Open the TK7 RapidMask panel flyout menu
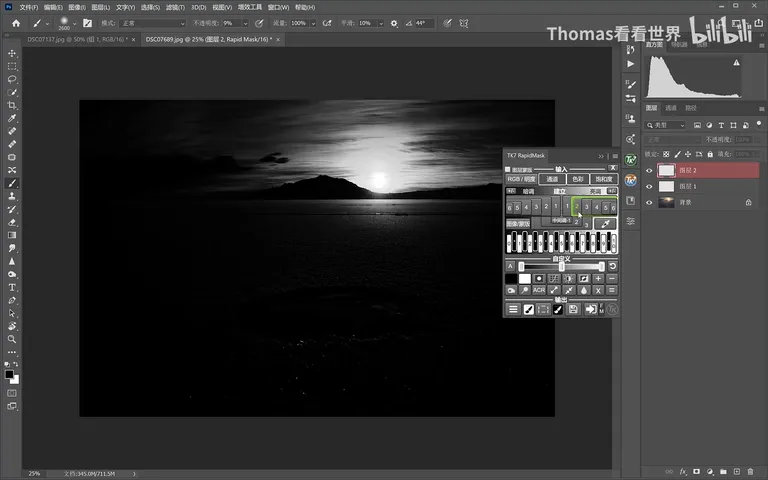The height and width of the screenshot is (480, 768). (615, 156)
